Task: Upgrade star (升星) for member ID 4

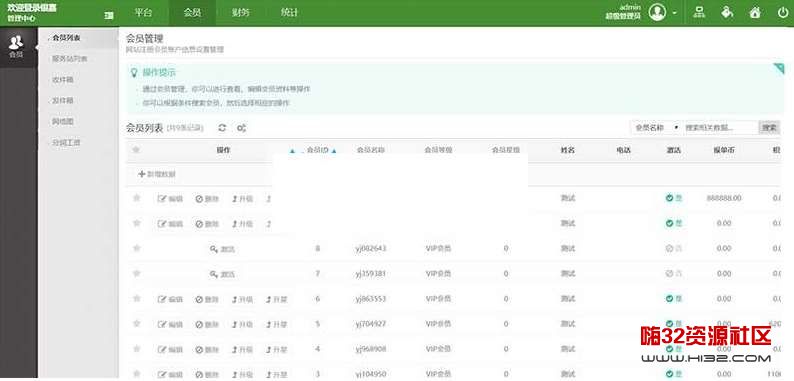Action: (x=277, y=350)
